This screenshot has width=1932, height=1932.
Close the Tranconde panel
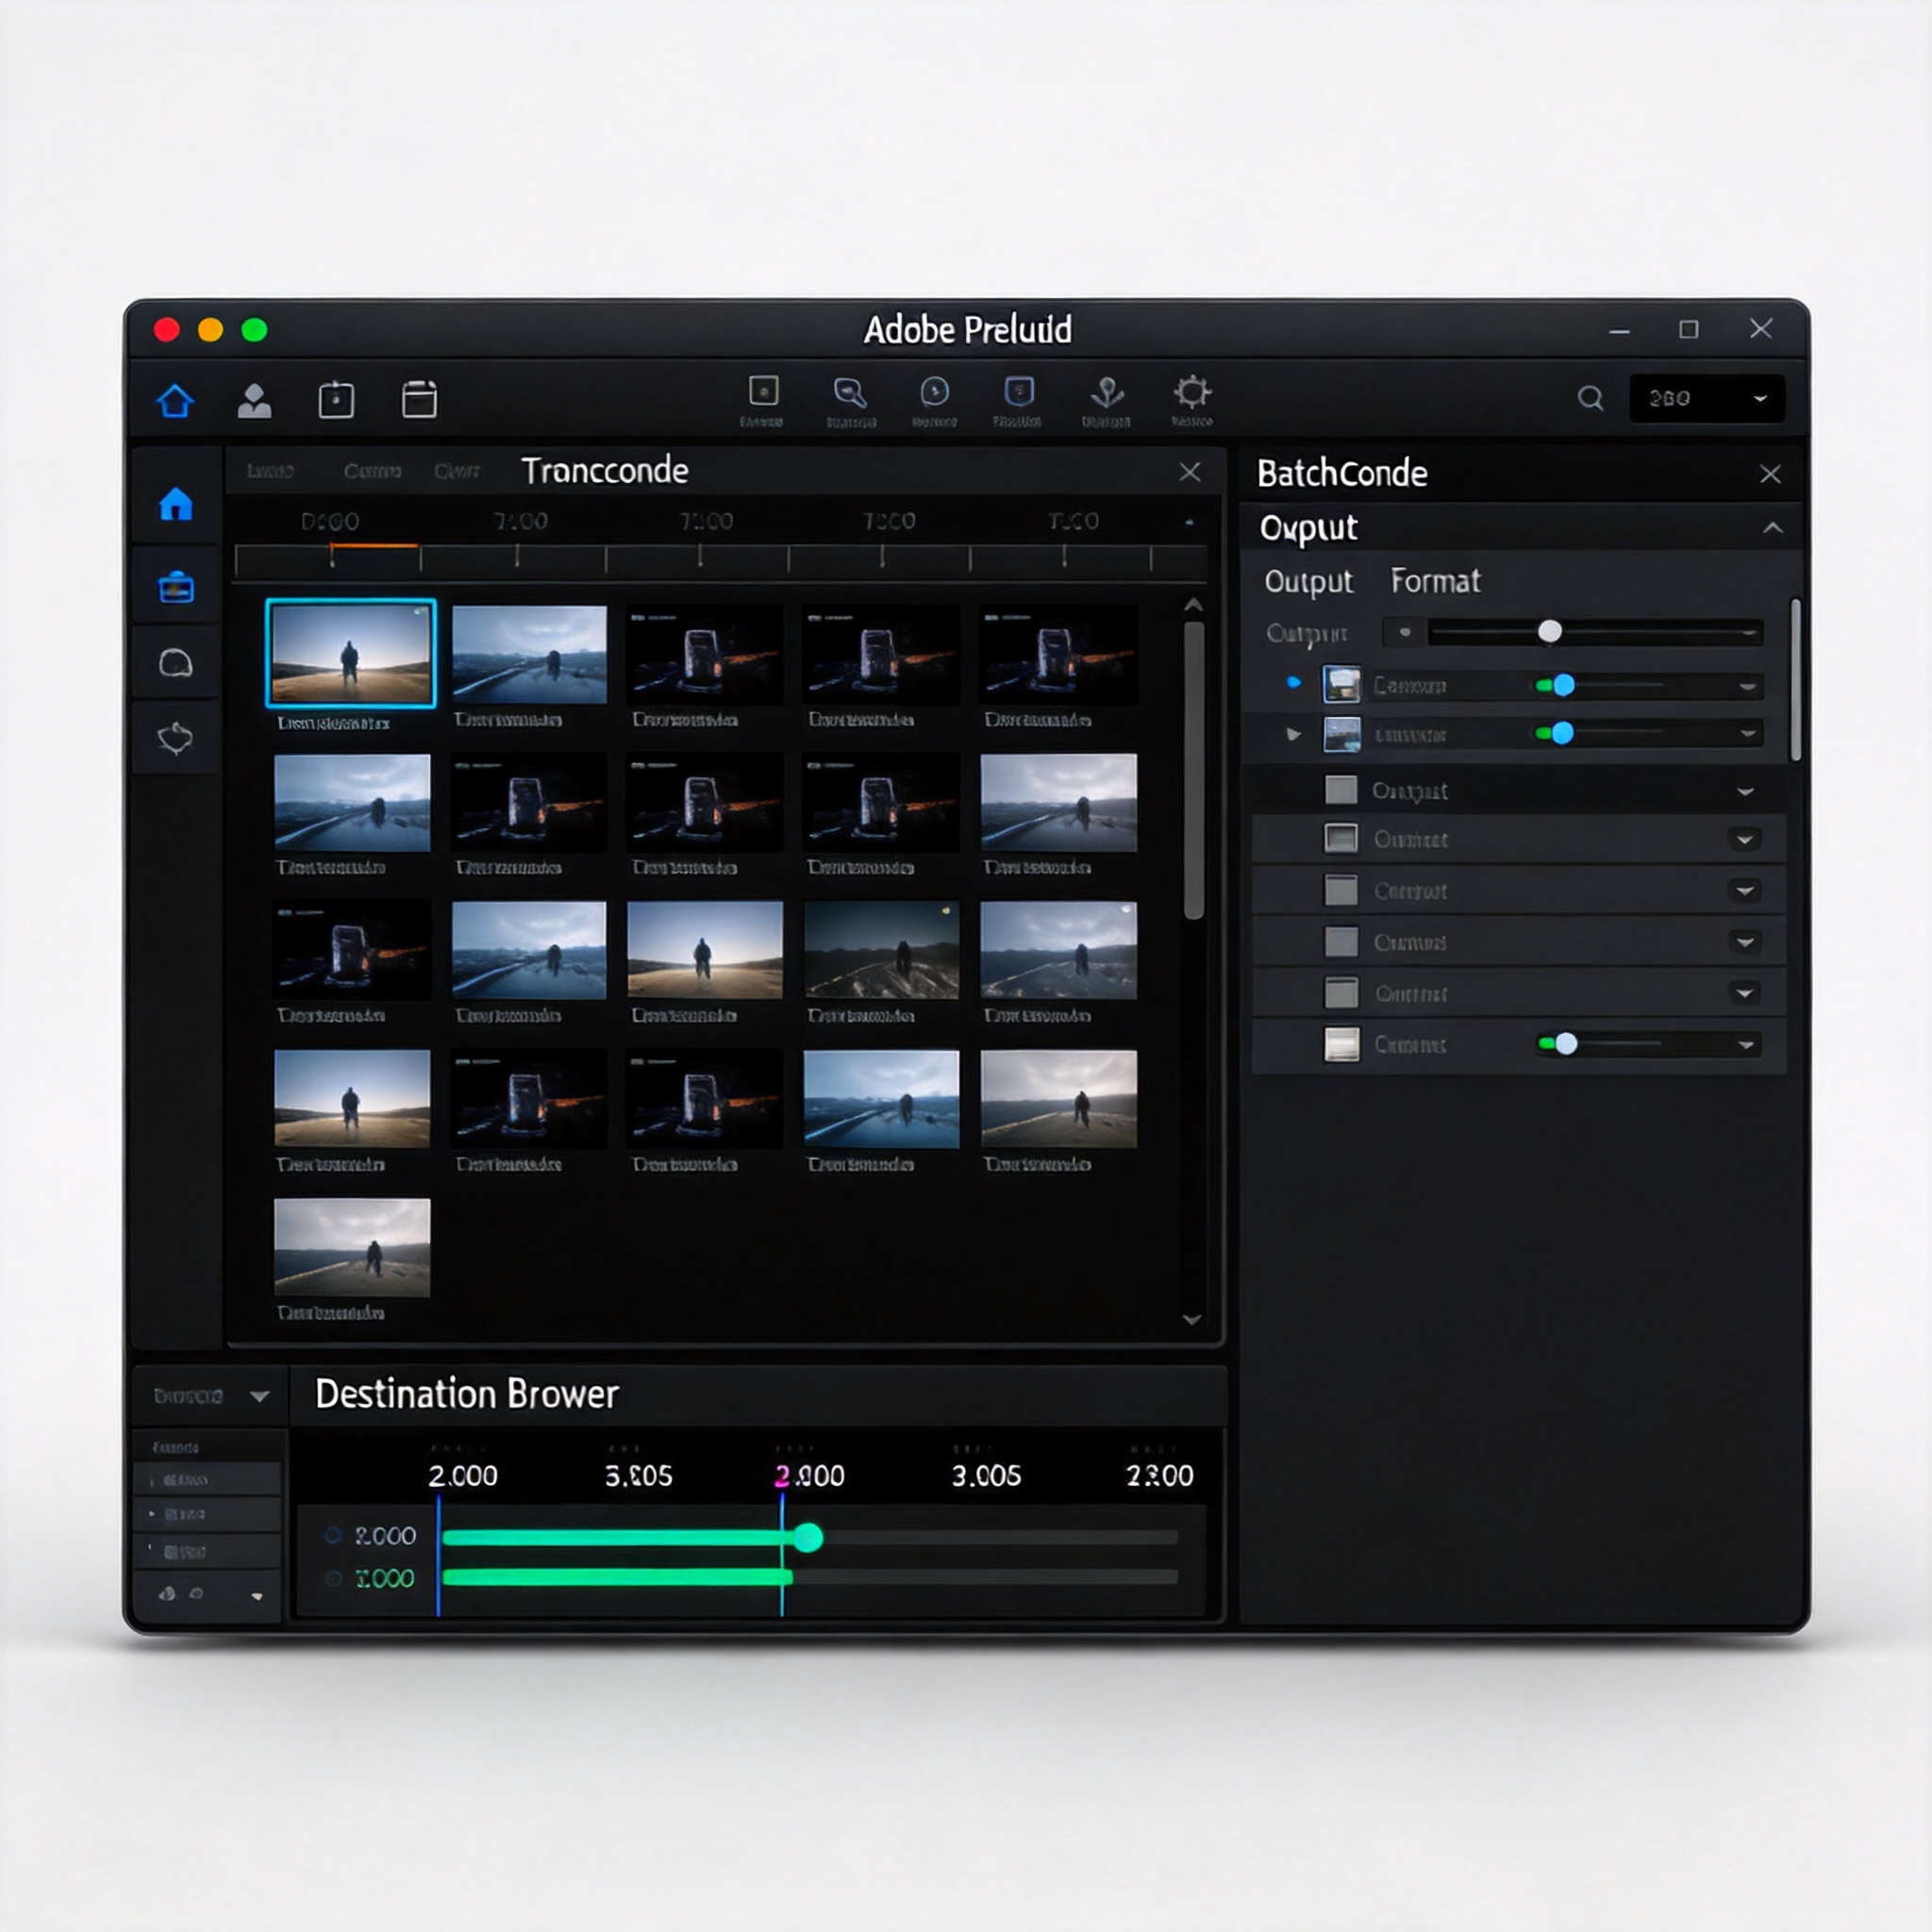click(x=1190, y=472)
